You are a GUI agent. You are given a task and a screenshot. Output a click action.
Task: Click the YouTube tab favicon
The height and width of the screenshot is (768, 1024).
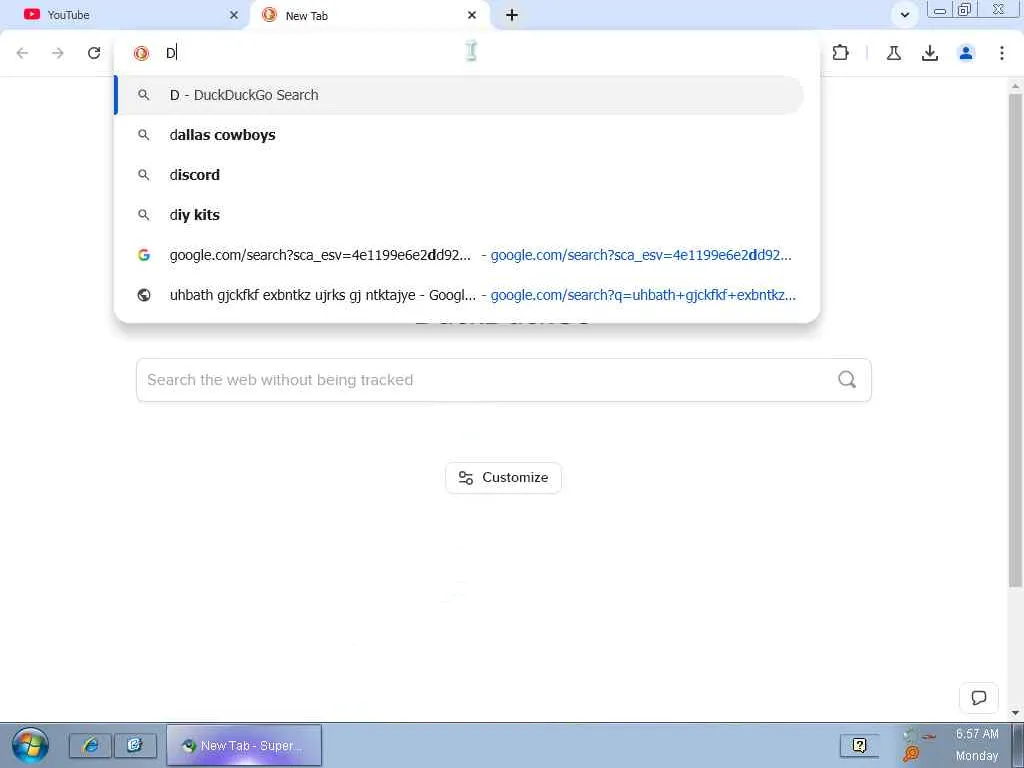[x=31, y=14]
